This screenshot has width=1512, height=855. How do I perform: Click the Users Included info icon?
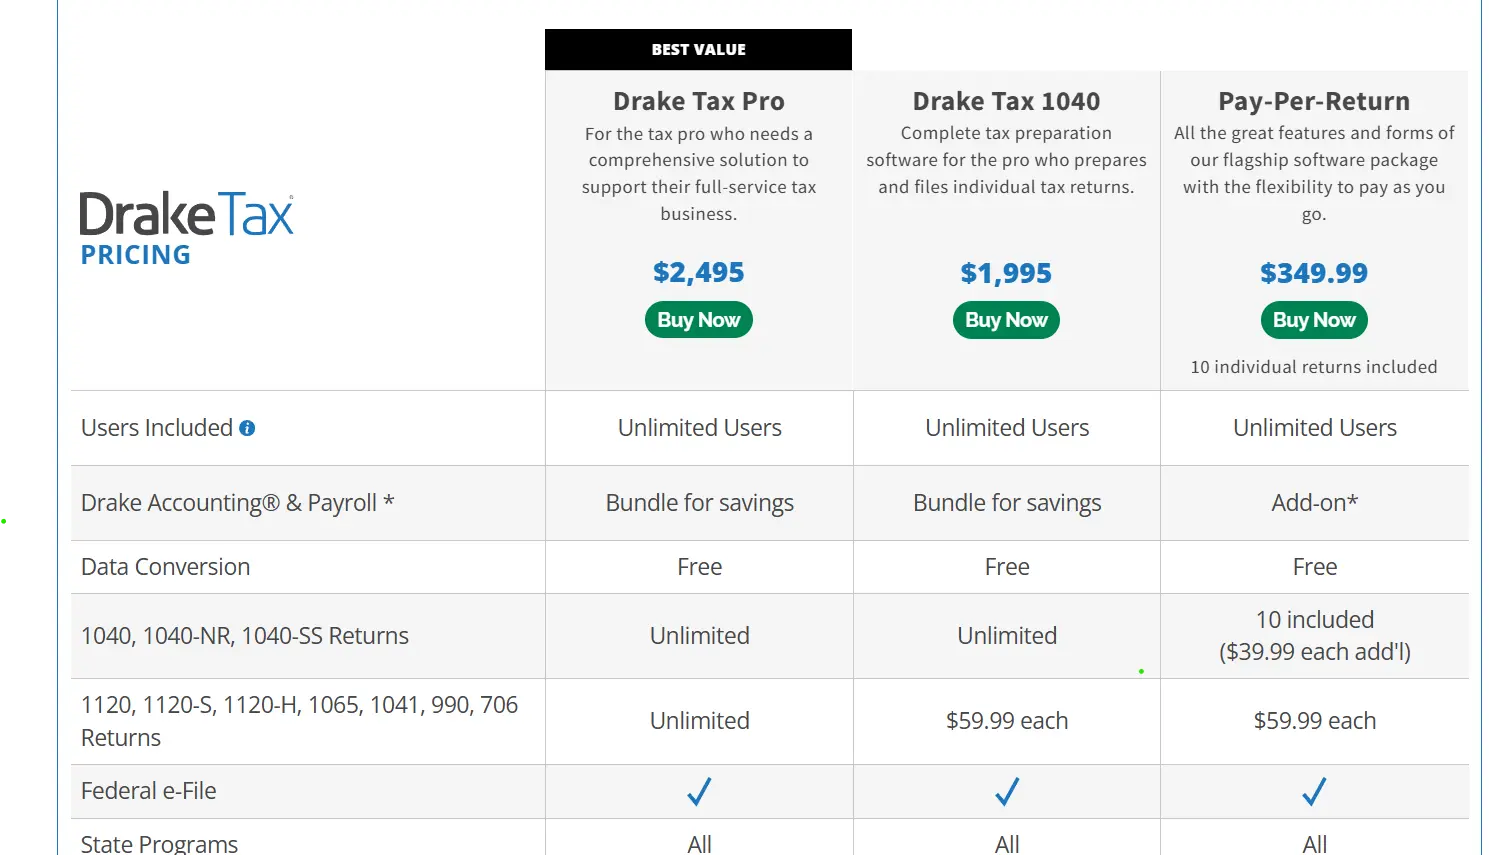coord(247,428)
